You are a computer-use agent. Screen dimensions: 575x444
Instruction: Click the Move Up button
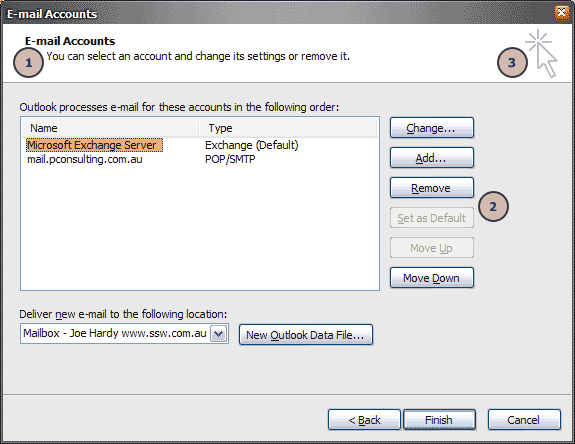click(x=432, y=248)
